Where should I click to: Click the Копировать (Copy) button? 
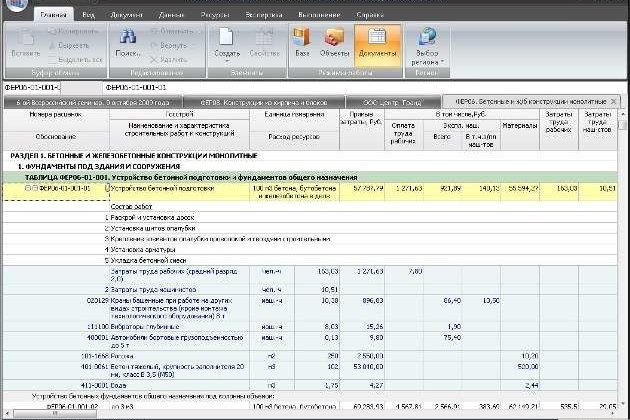click(73, 31)
